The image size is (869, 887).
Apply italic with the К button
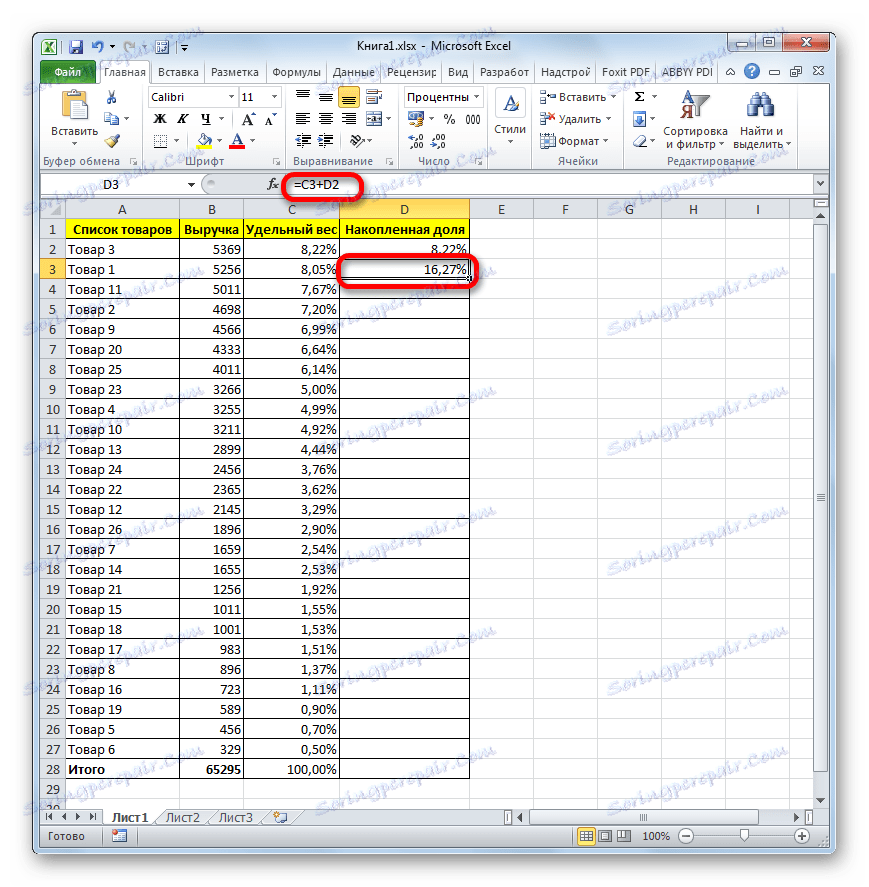point(183,119)
